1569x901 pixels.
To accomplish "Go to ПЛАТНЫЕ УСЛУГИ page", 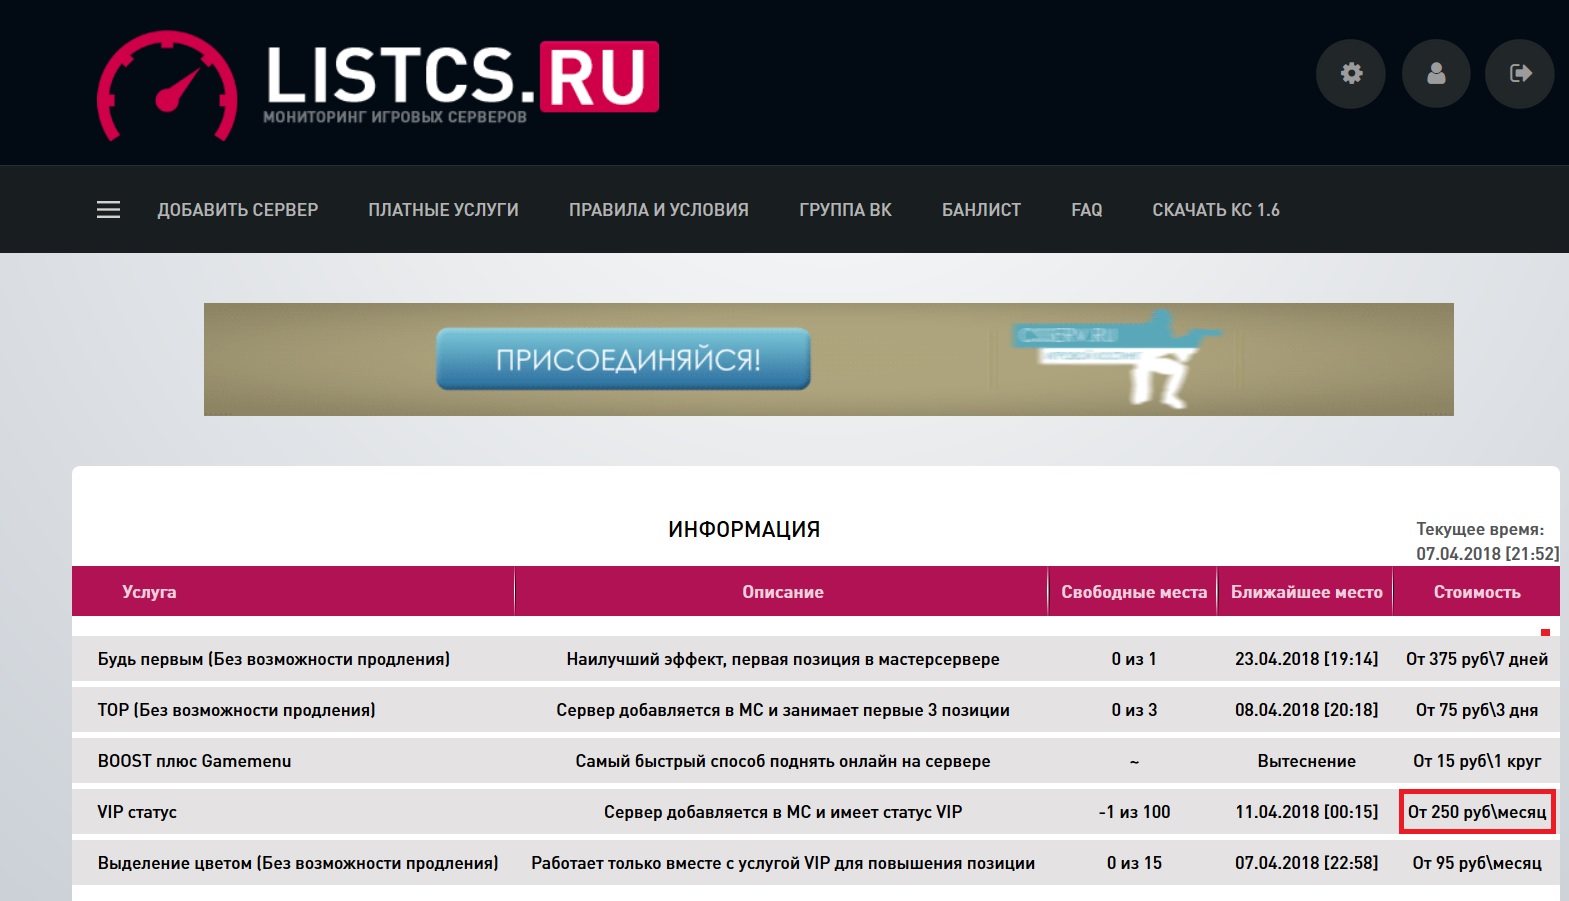I will (x=443, y=210).
